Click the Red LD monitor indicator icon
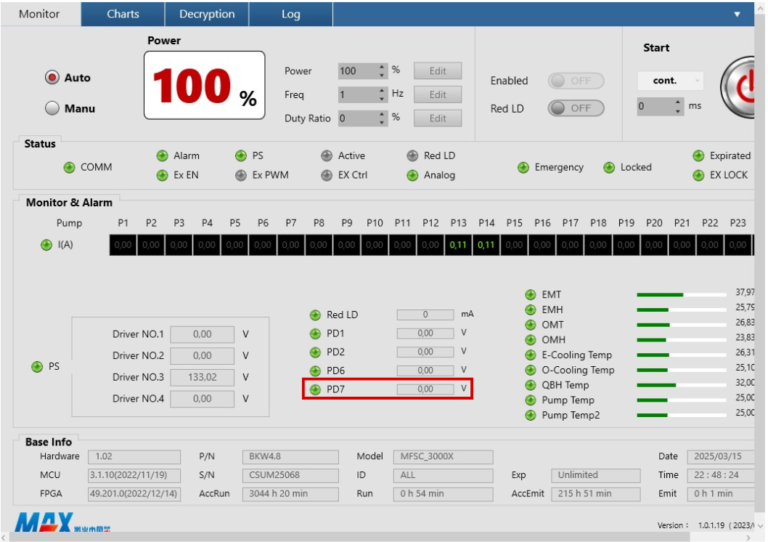The height and width of the screenshot is (542, 768). click(315, 315)
